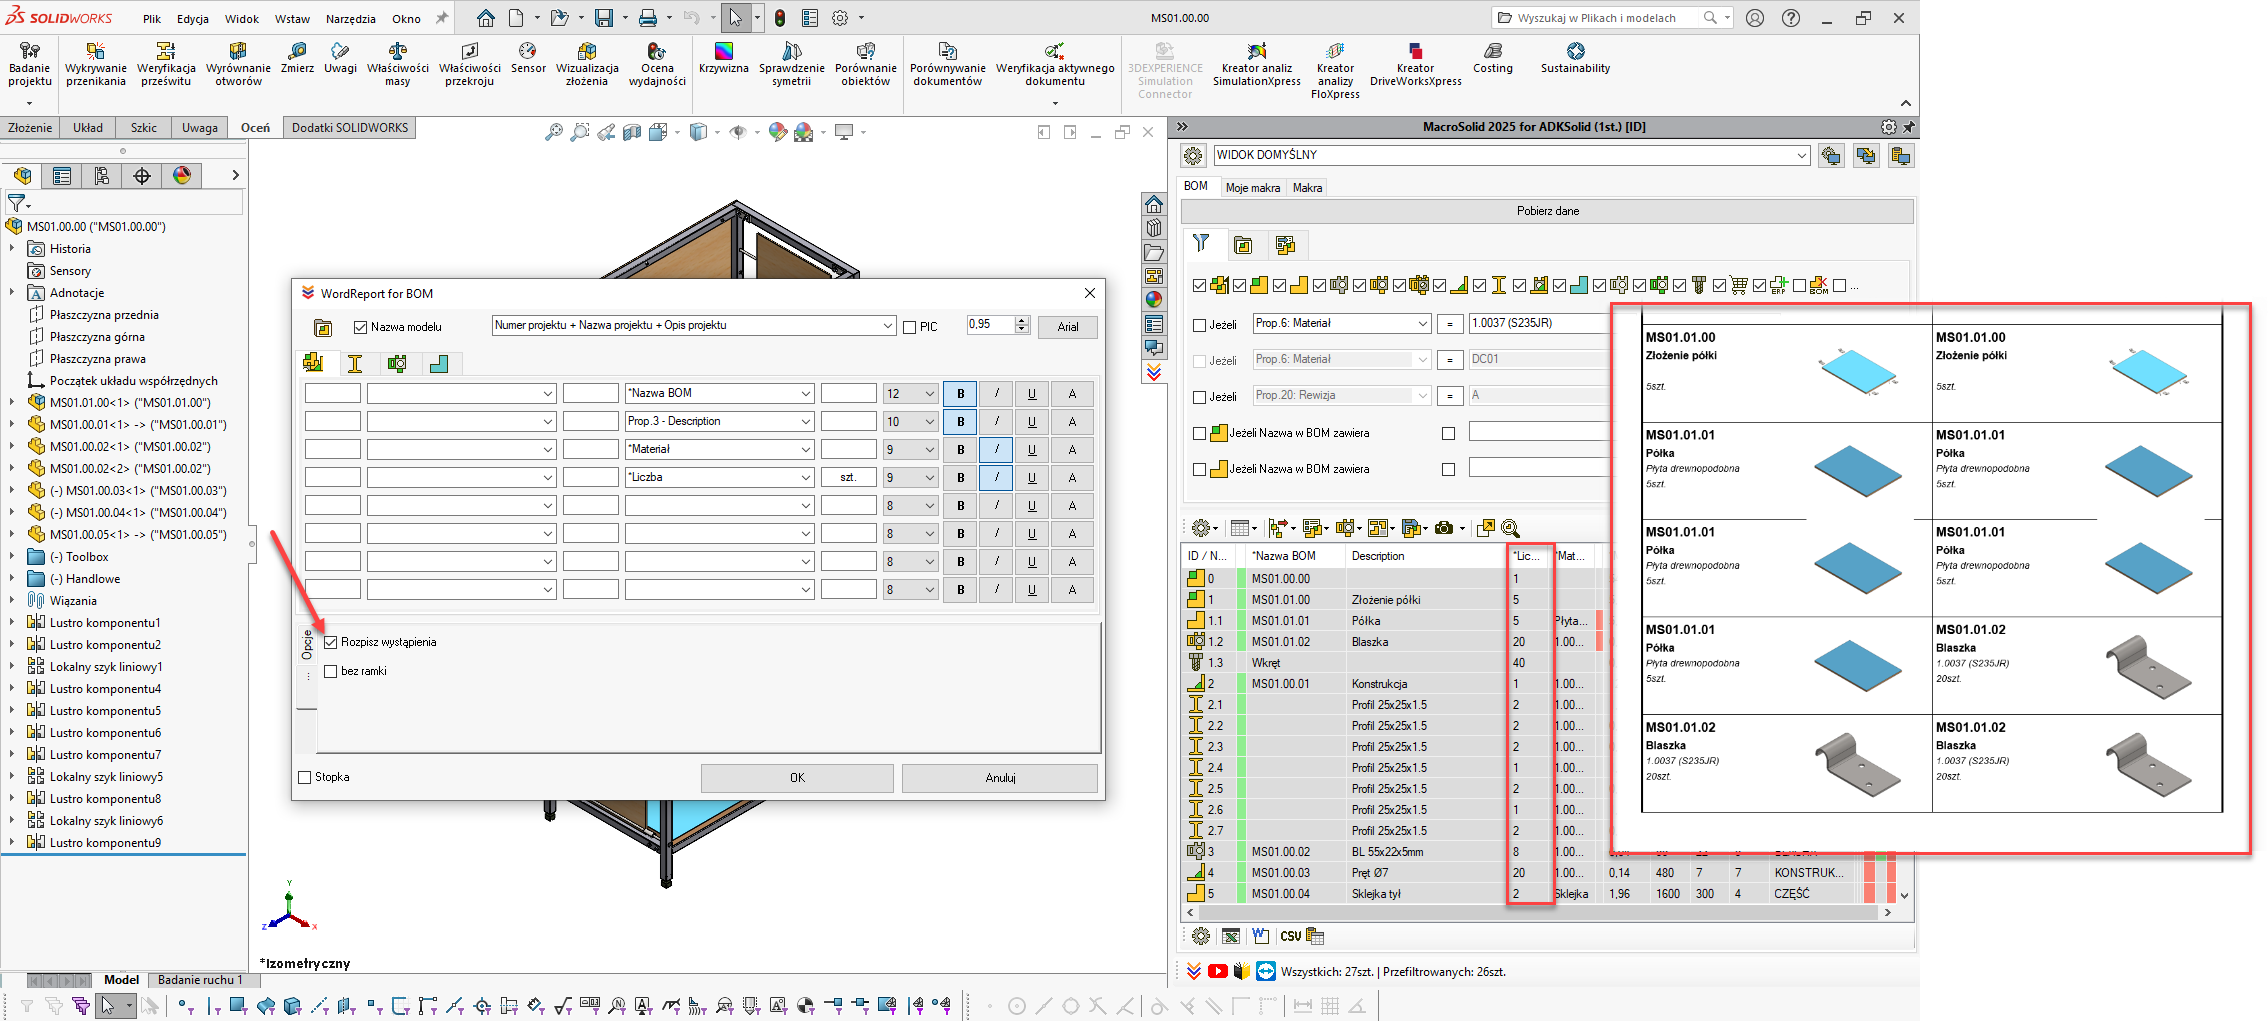Toggle the Stopka checkbox
Viewport: 2268px width, 1021px height.
click(305, 777)
